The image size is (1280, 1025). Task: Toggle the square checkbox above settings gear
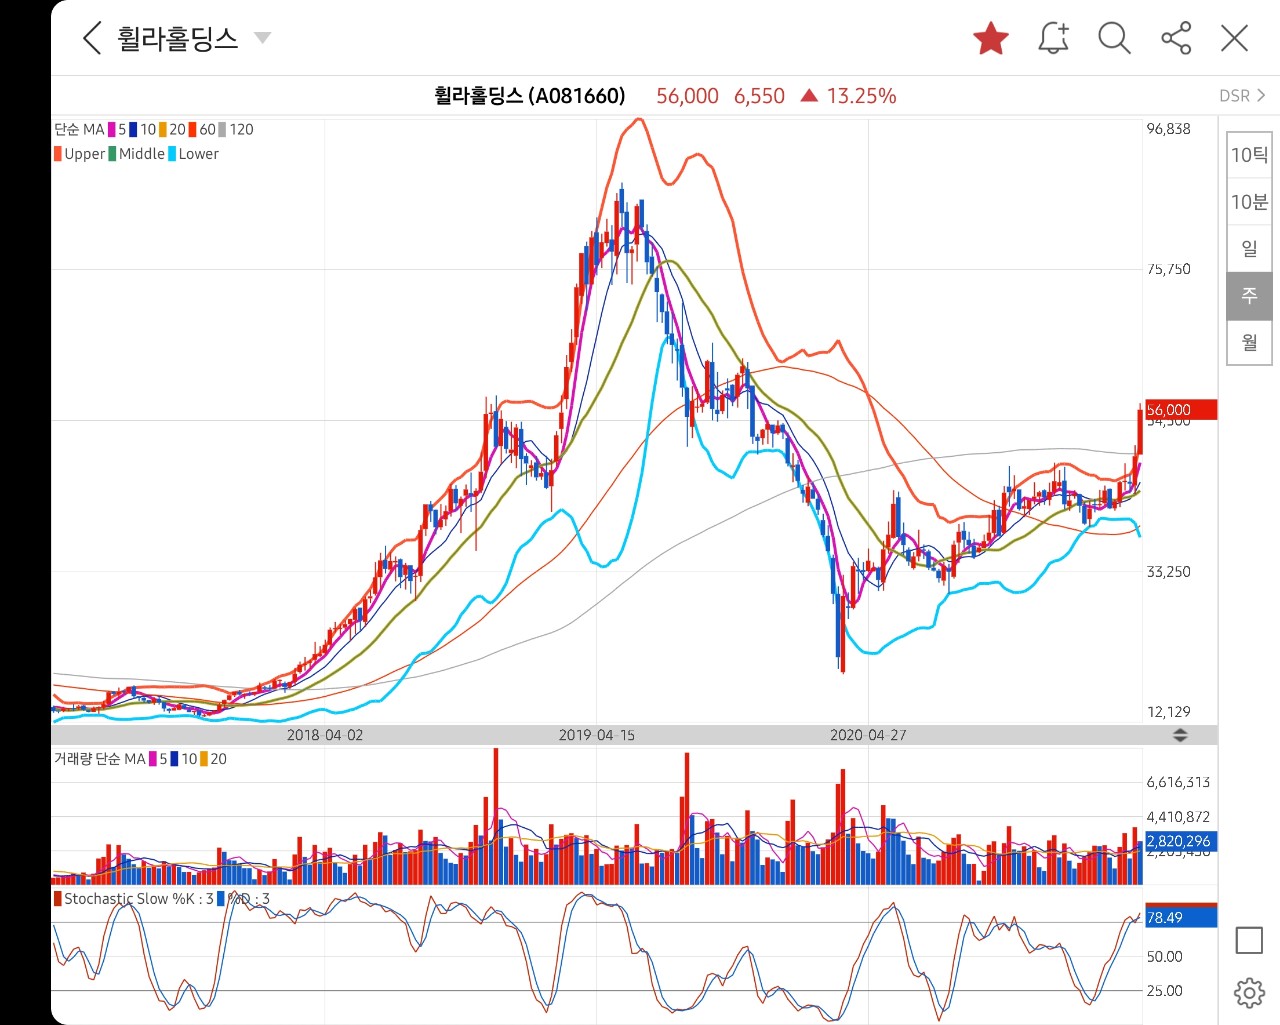coord(1249,940)
